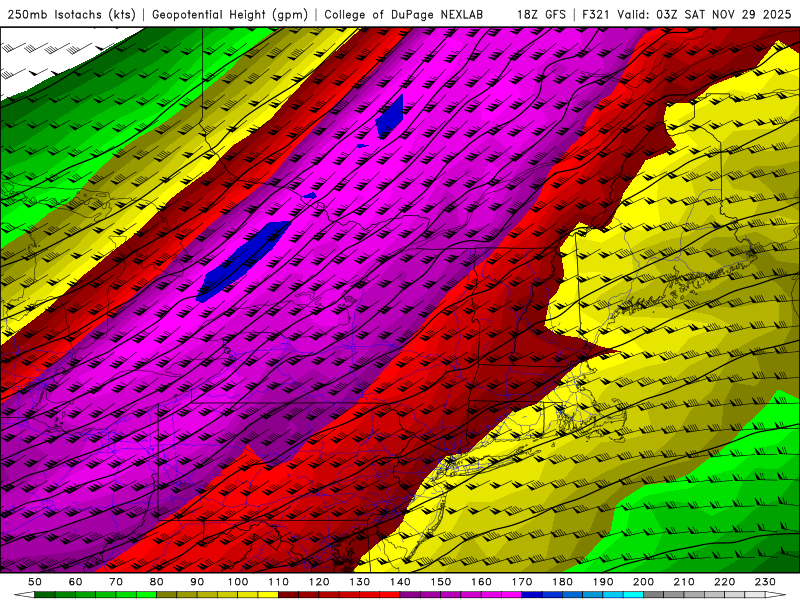This screenshot has width=800, height=600.
Task: Click the 120 label on the color scale
Action: pyautogui.click(x=319, y=582)
